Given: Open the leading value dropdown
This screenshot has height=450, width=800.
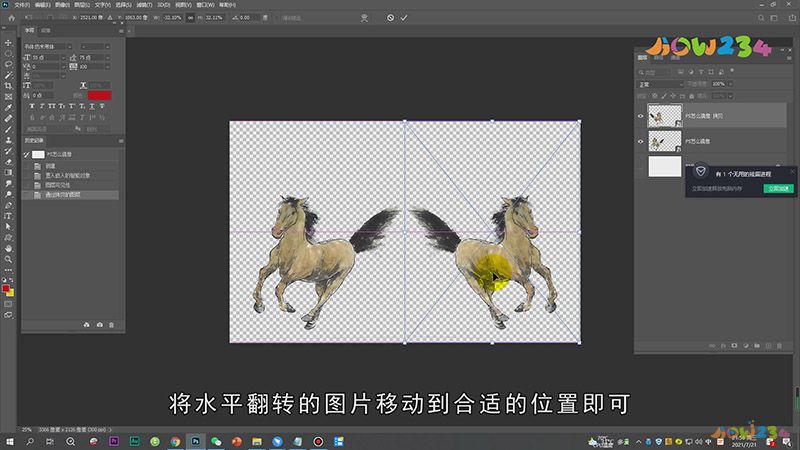Looking at the screenshot, I should point(107,58).
